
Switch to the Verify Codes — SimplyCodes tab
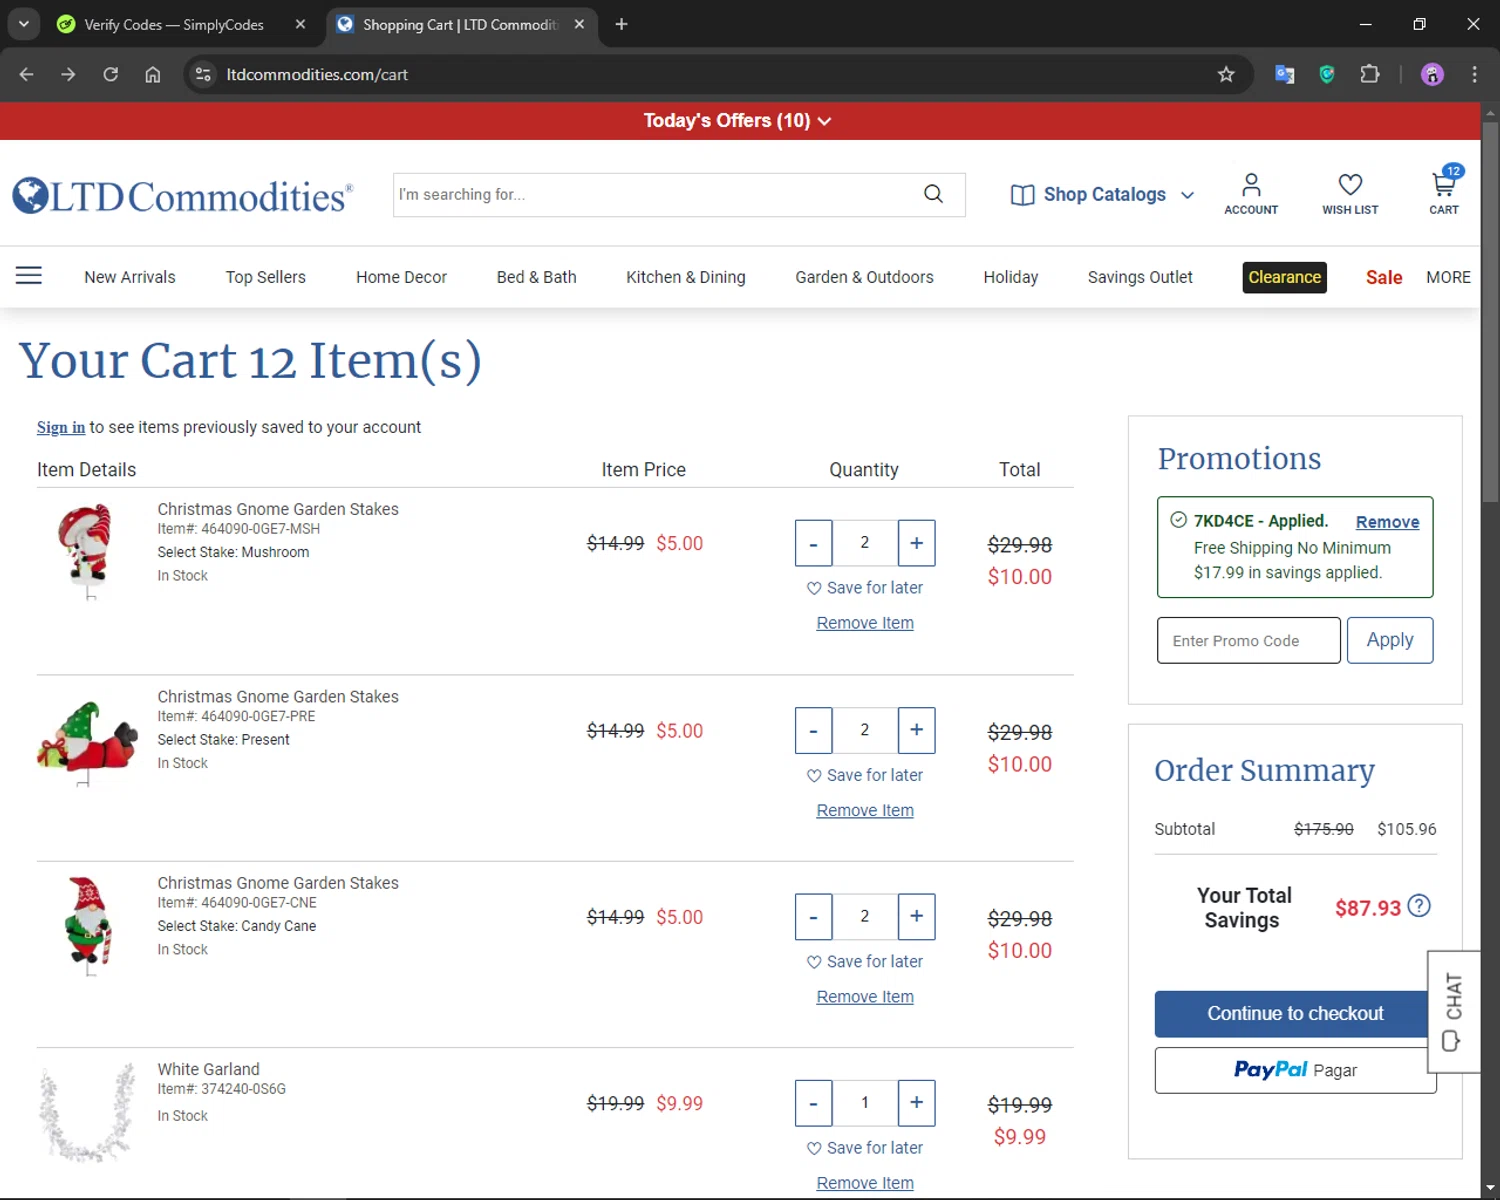point(172,24)
